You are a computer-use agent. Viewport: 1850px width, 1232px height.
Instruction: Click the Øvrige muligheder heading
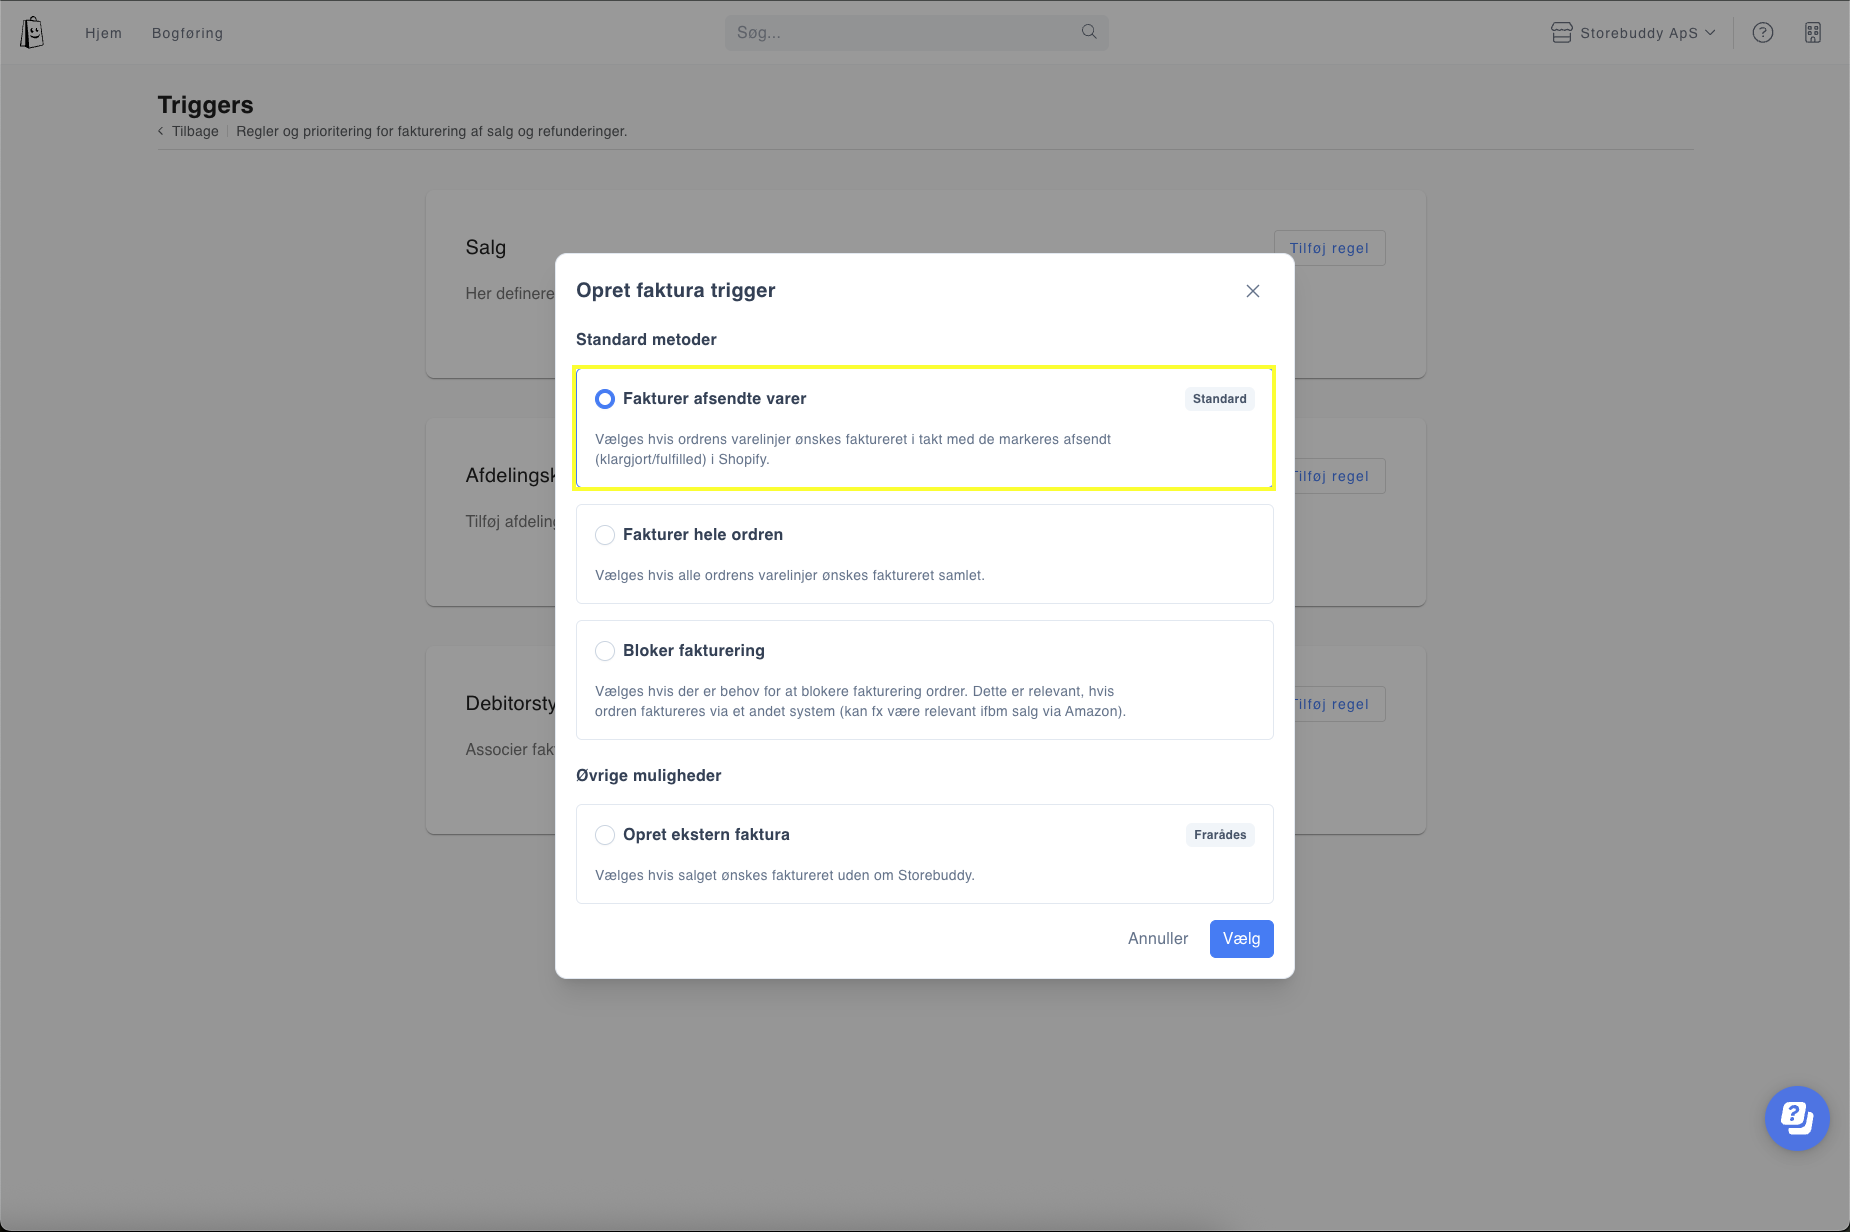[x=649, y=776]
